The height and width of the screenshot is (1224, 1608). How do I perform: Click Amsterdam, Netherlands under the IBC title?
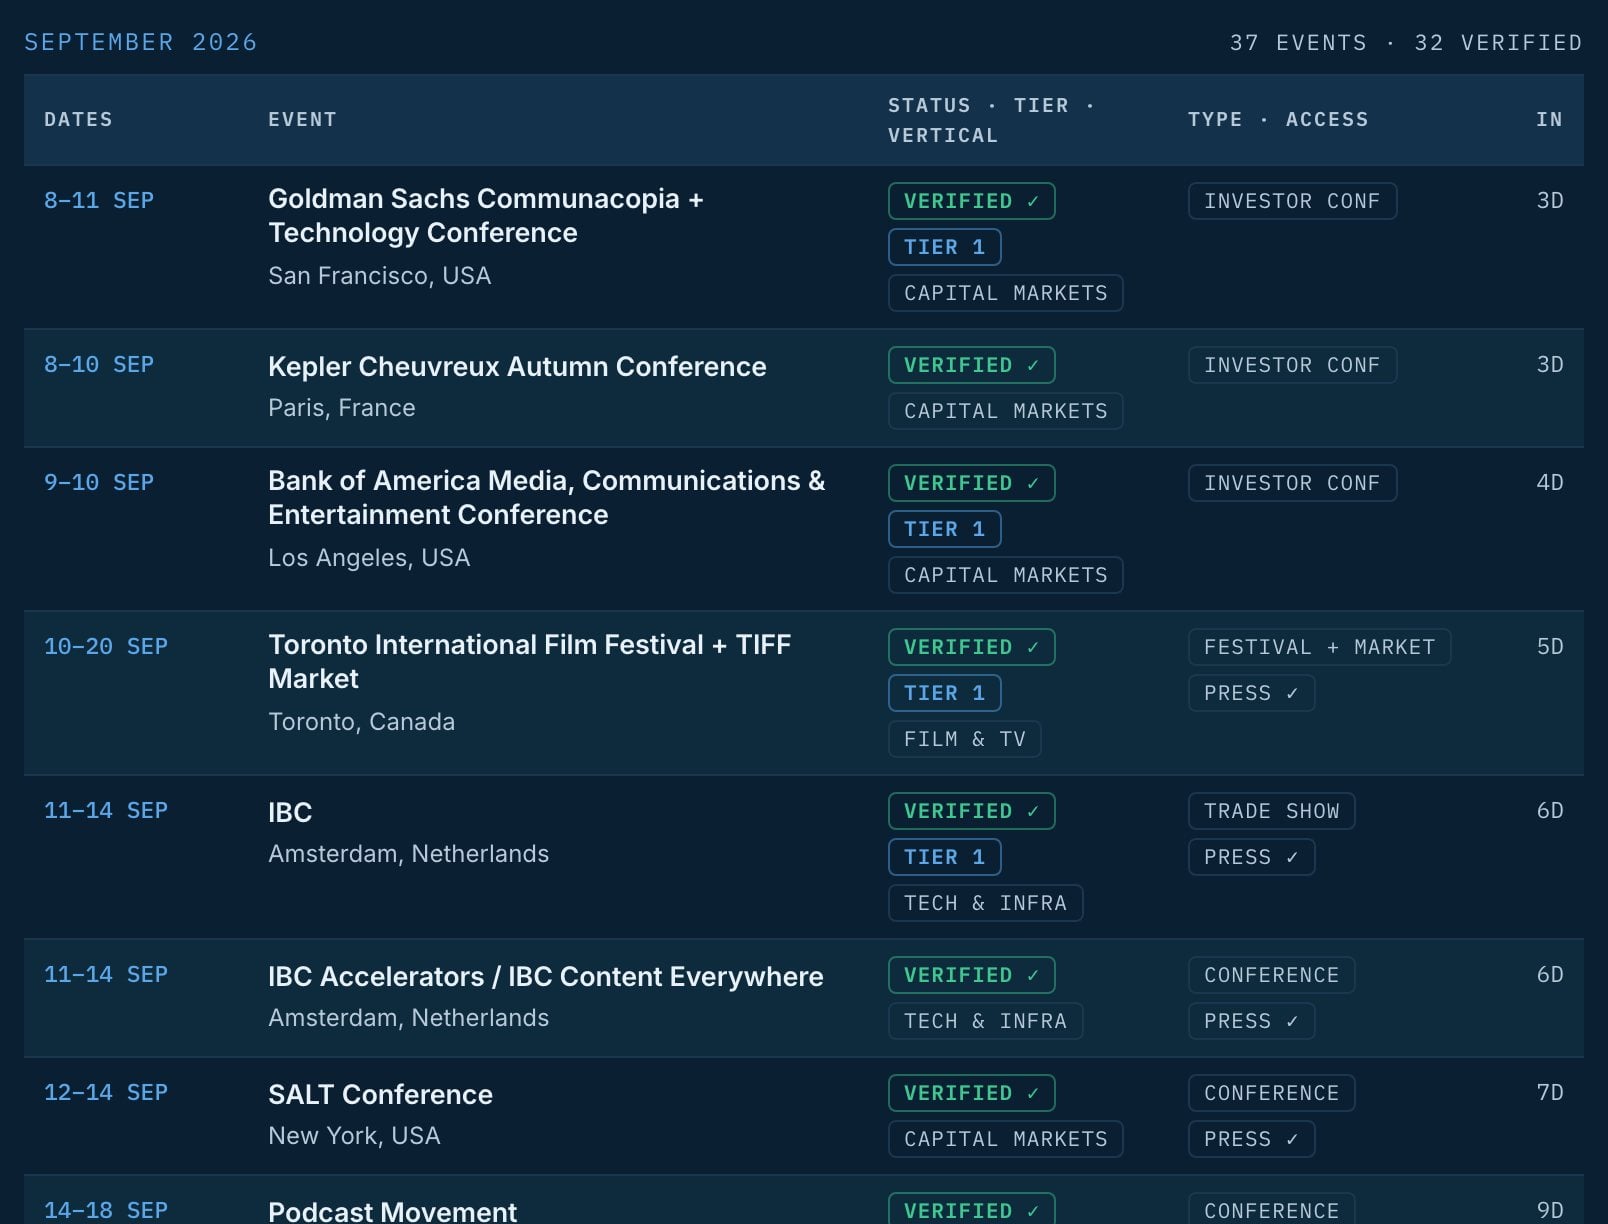408,854
